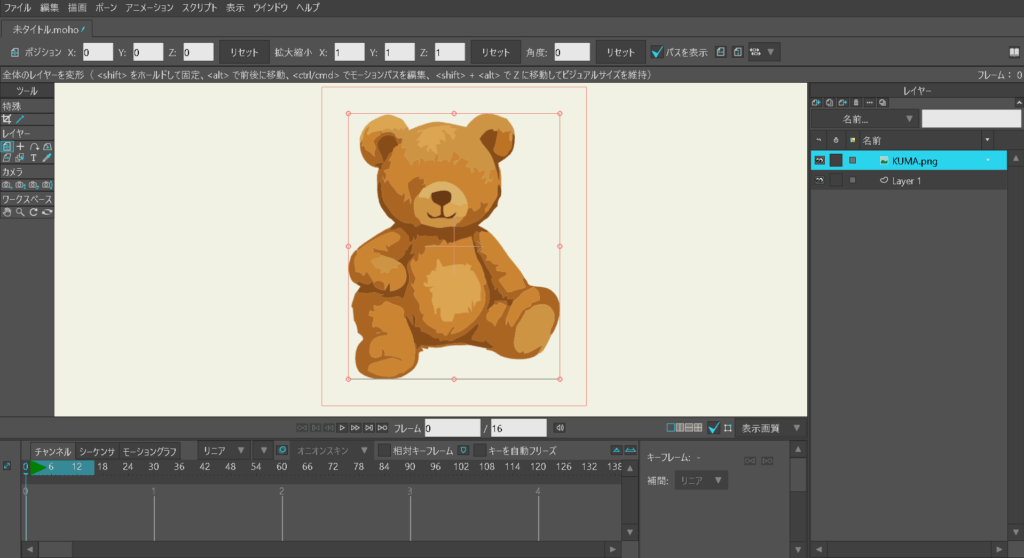Enable the 相対キーフレーム checkbox
The image size is (1024, 558).
click(x=385, y=451)
